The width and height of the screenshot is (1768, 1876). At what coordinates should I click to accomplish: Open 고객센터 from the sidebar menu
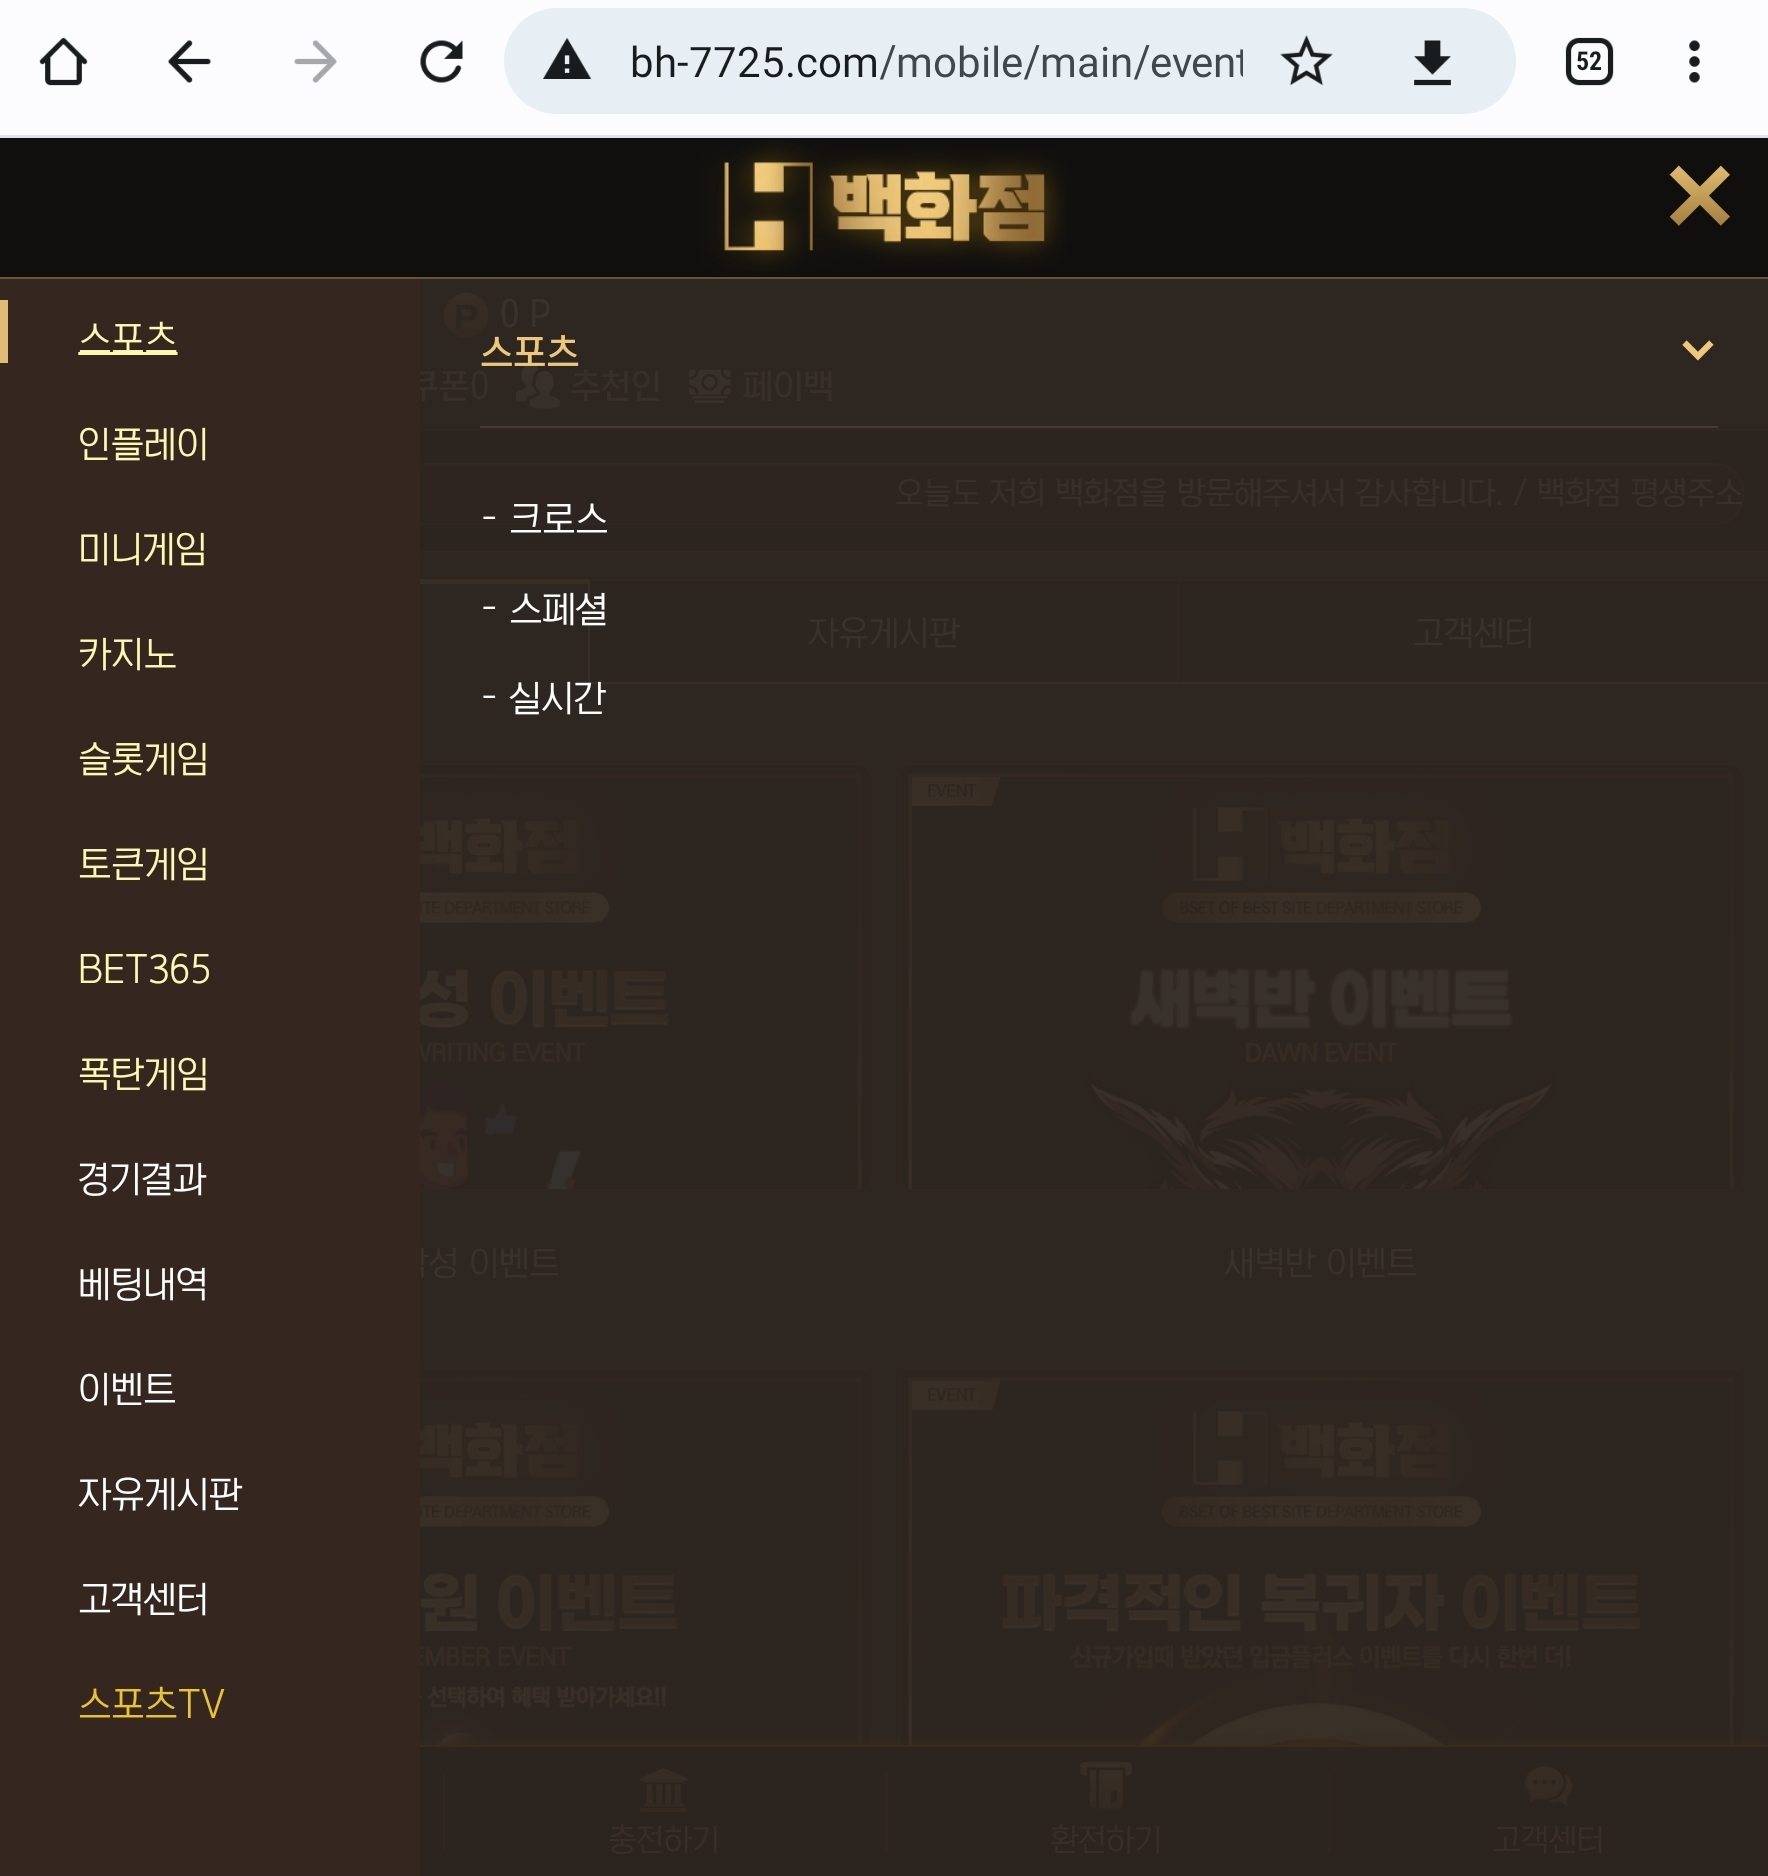[143, 1598]
